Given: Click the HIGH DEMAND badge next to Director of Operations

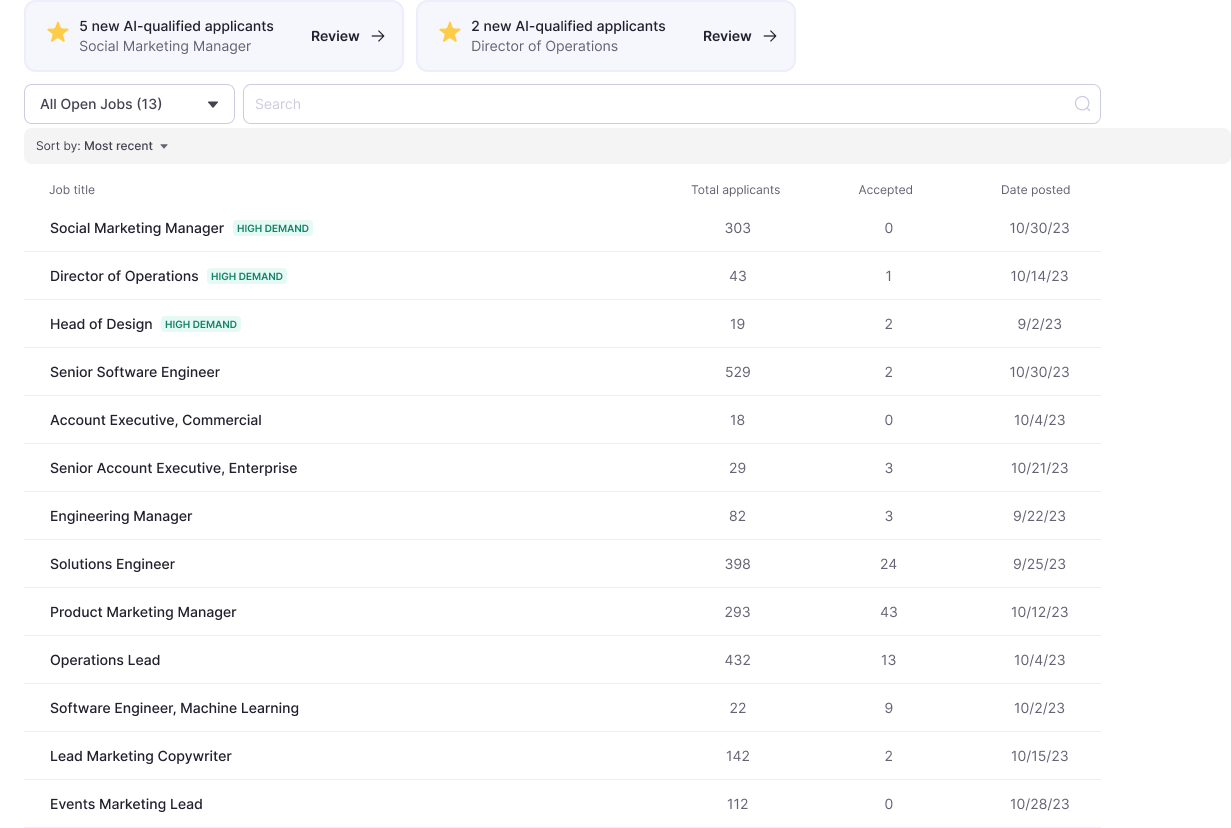Looking at the screenshot, I should point(246,276).
